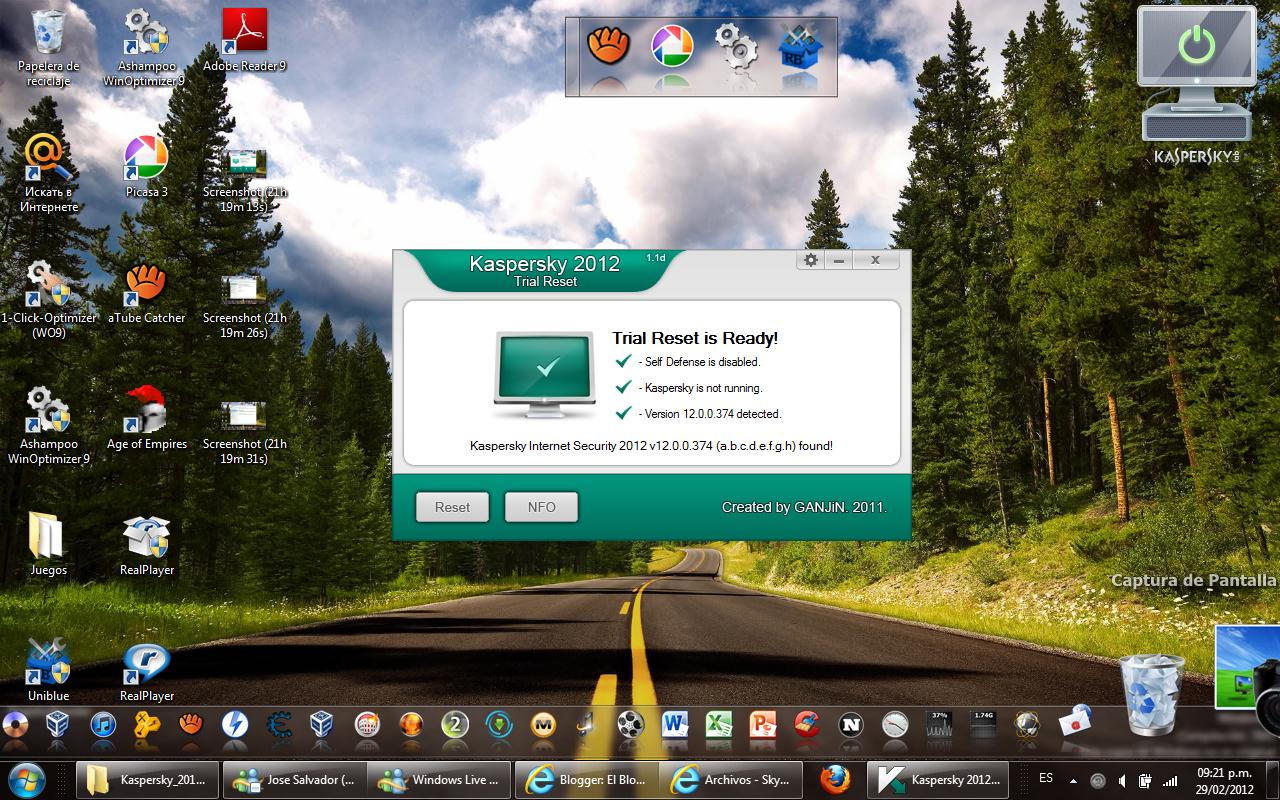1280x800 pixels.
Task: Click '- Version 12.0.0.374 detected.' status line
Action: pyautogui.click(x=709, y=414)
